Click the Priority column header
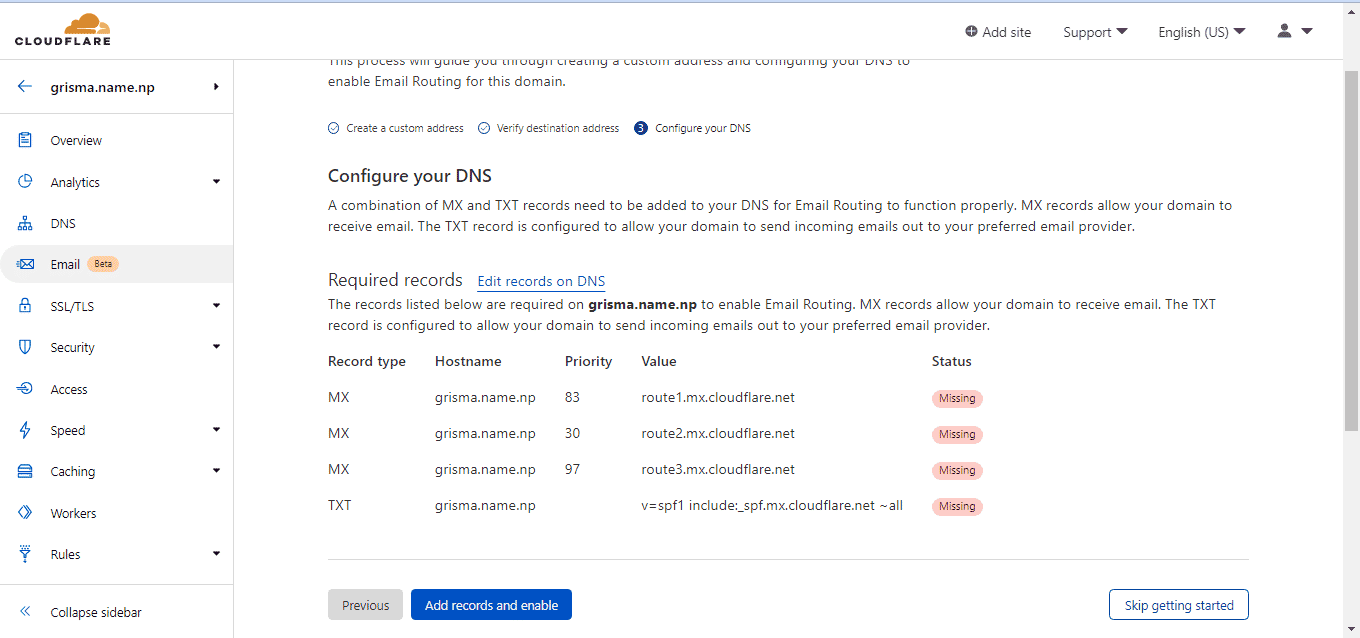1360x638 pixels. pos(588,361)
